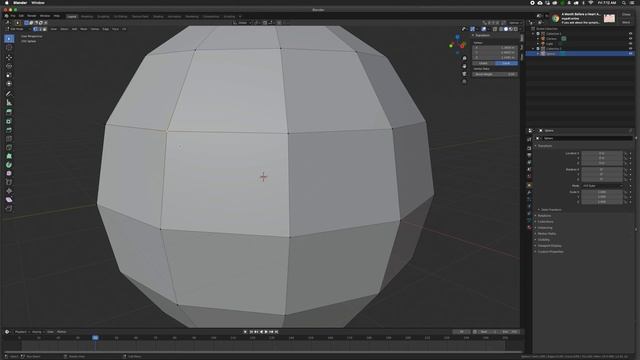Expand the Custom Properties panel

(550, 252)
